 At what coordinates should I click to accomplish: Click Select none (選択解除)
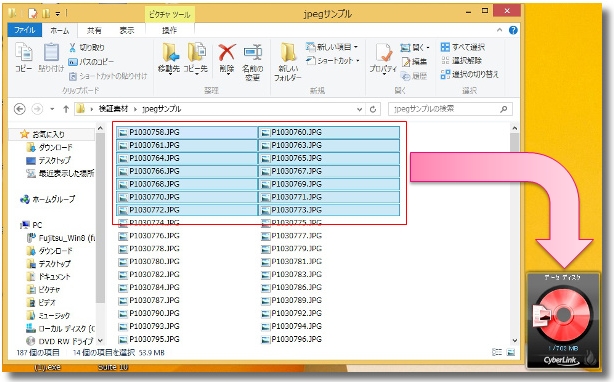[x=461, y=60]
